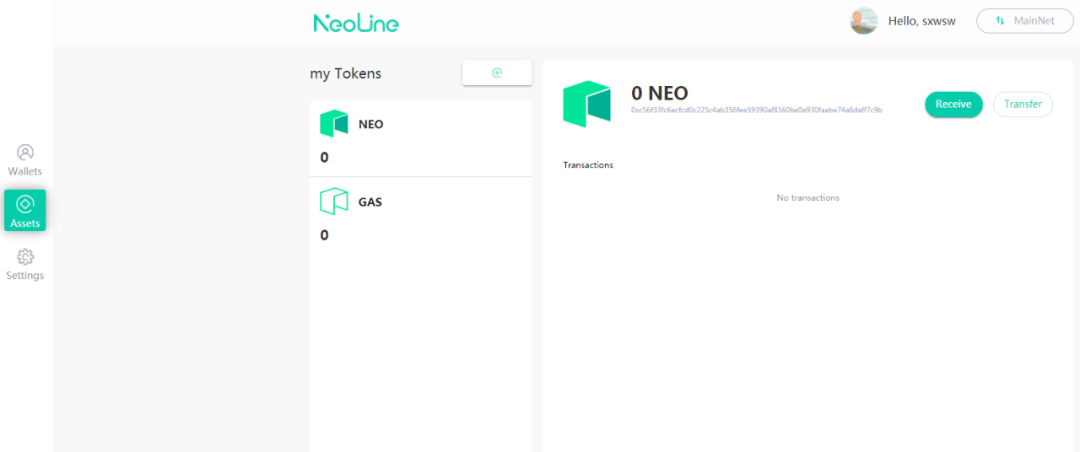The image size is (1080, 452).
Task: Add a new token with plus button
Action: (x=497, y=72)
